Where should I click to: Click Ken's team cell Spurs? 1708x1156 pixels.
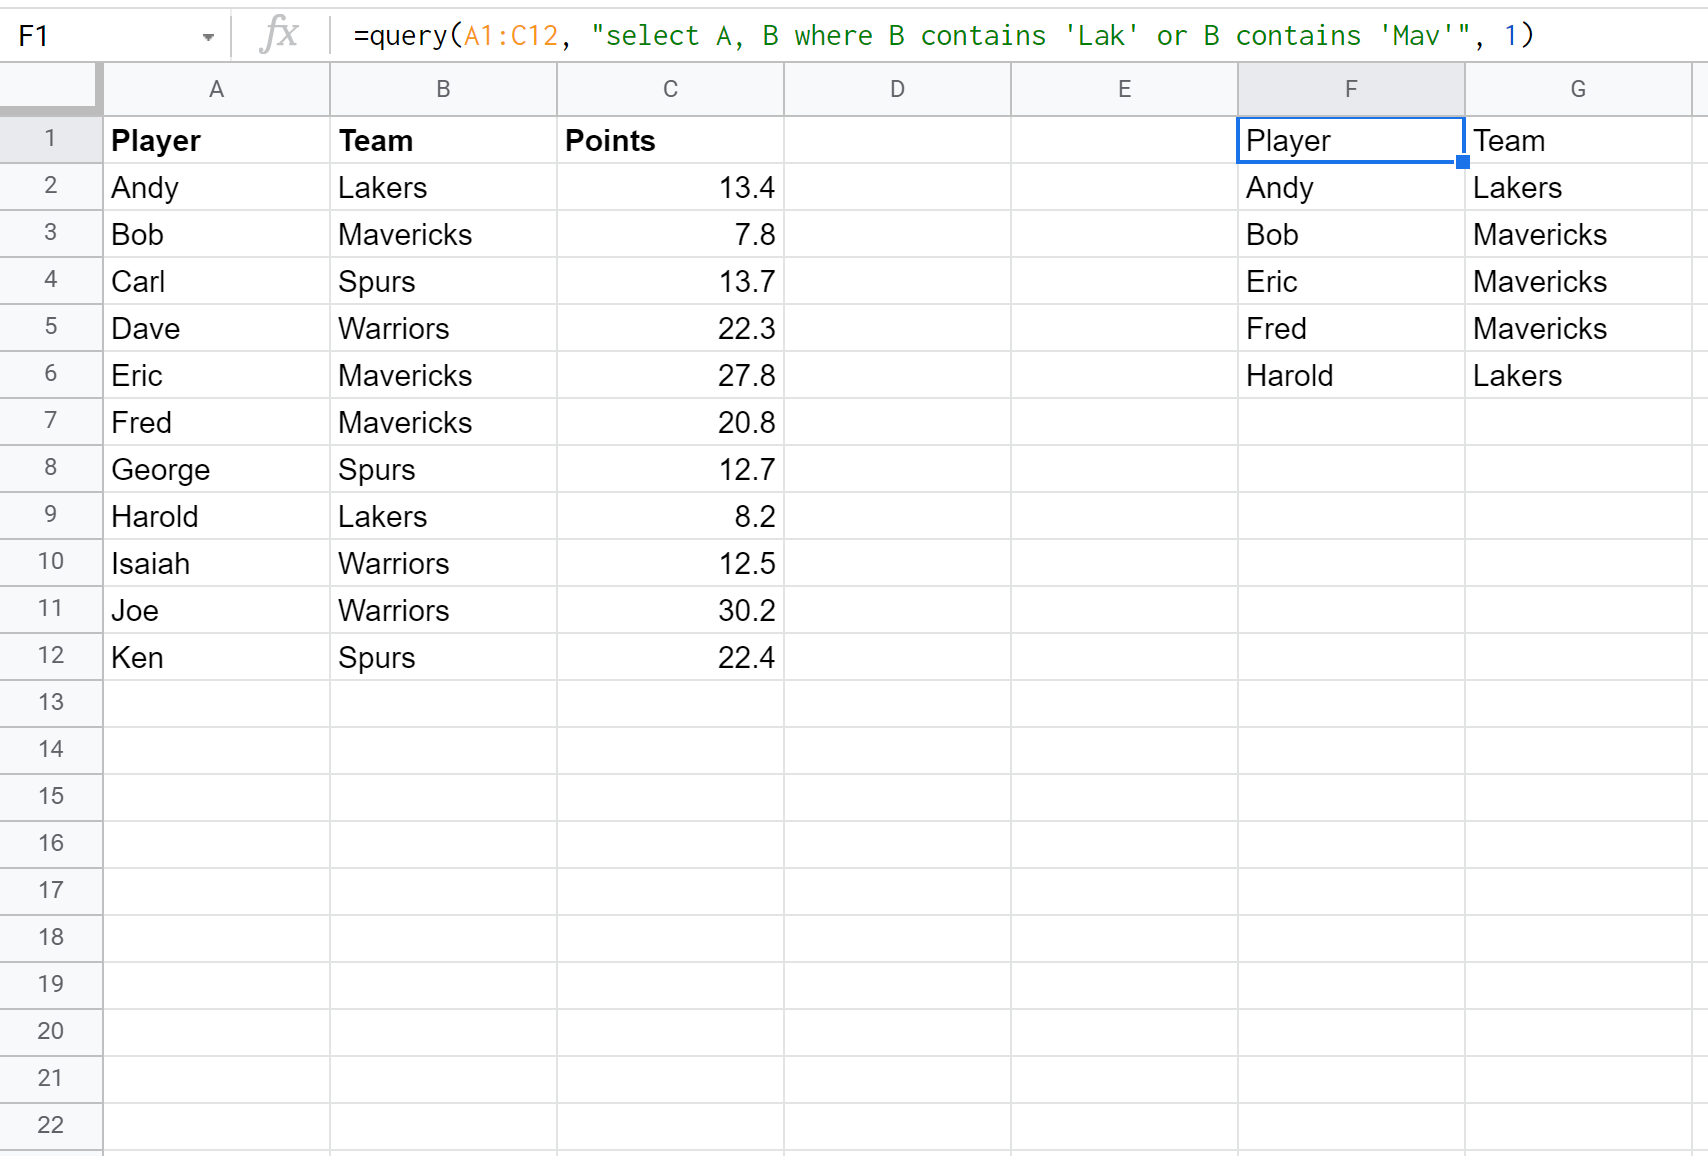tap(443, 657)
